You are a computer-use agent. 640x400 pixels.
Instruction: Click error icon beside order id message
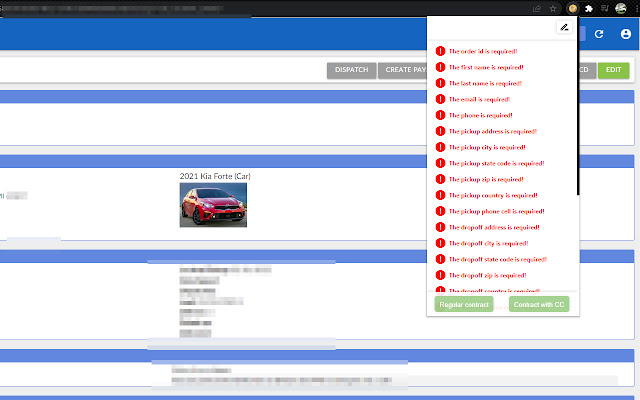tap(440, 51)
